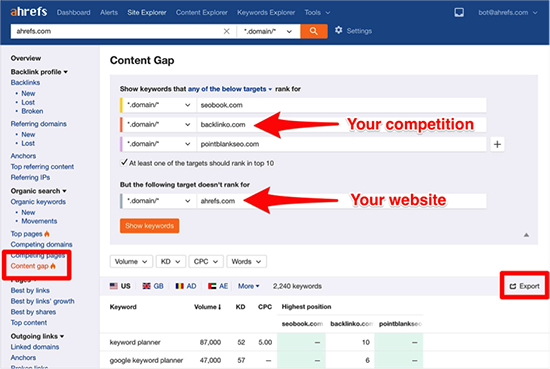
Task: Open Best by shares link
Action: click(33, 312)
